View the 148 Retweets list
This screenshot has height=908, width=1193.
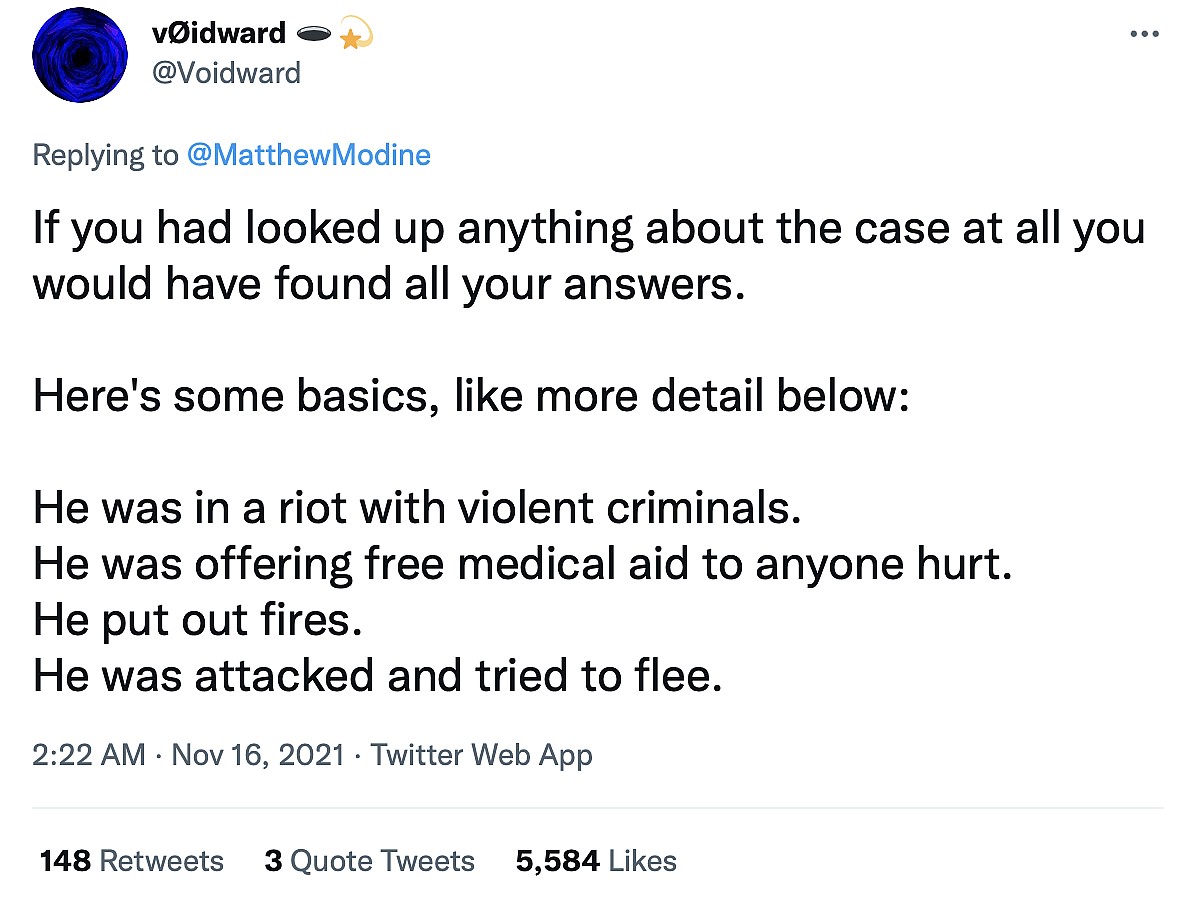pyautogui.click(x=132, y=861)
